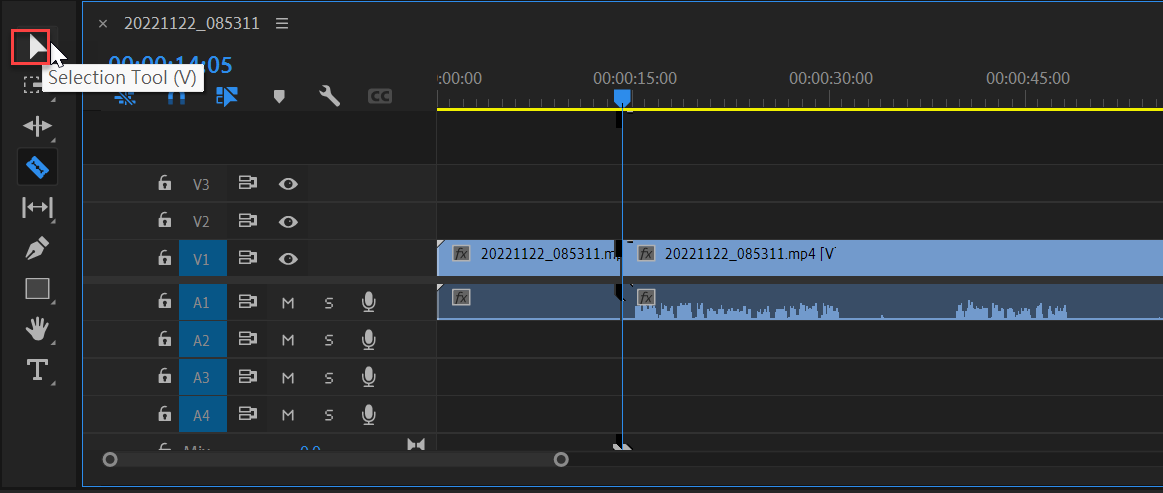This screenshot has width=1163, height=493.
Task: Toggle lock on track A3
Action: [165, 377]
